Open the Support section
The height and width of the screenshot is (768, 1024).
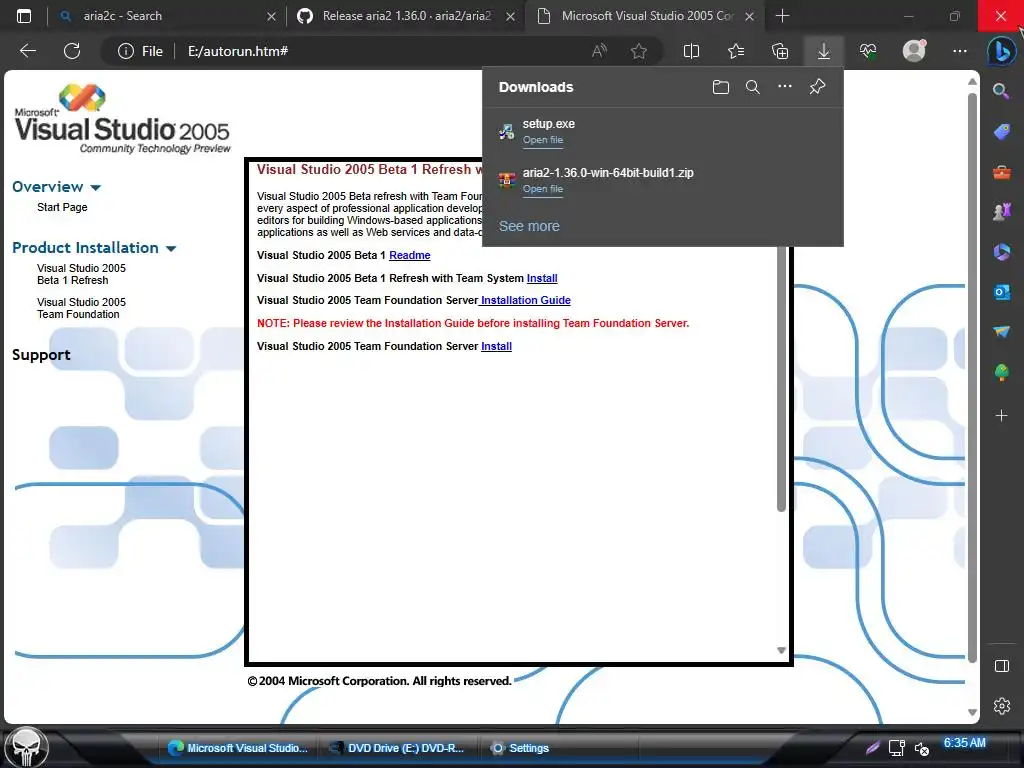tap(41, 355)
